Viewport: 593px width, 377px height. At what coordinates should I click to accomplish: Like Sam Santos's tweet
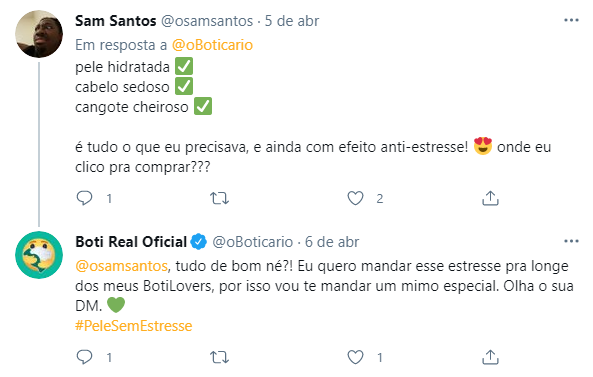(x=355, y=198)
